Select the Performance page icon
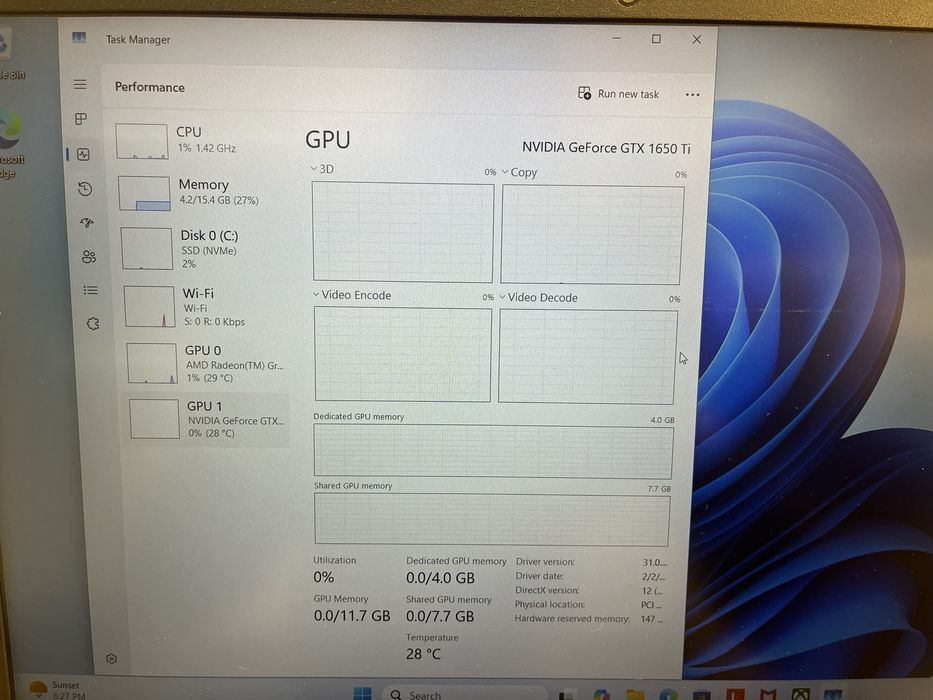Viewport: 933px width, 700px height. [x=83, y=155]
